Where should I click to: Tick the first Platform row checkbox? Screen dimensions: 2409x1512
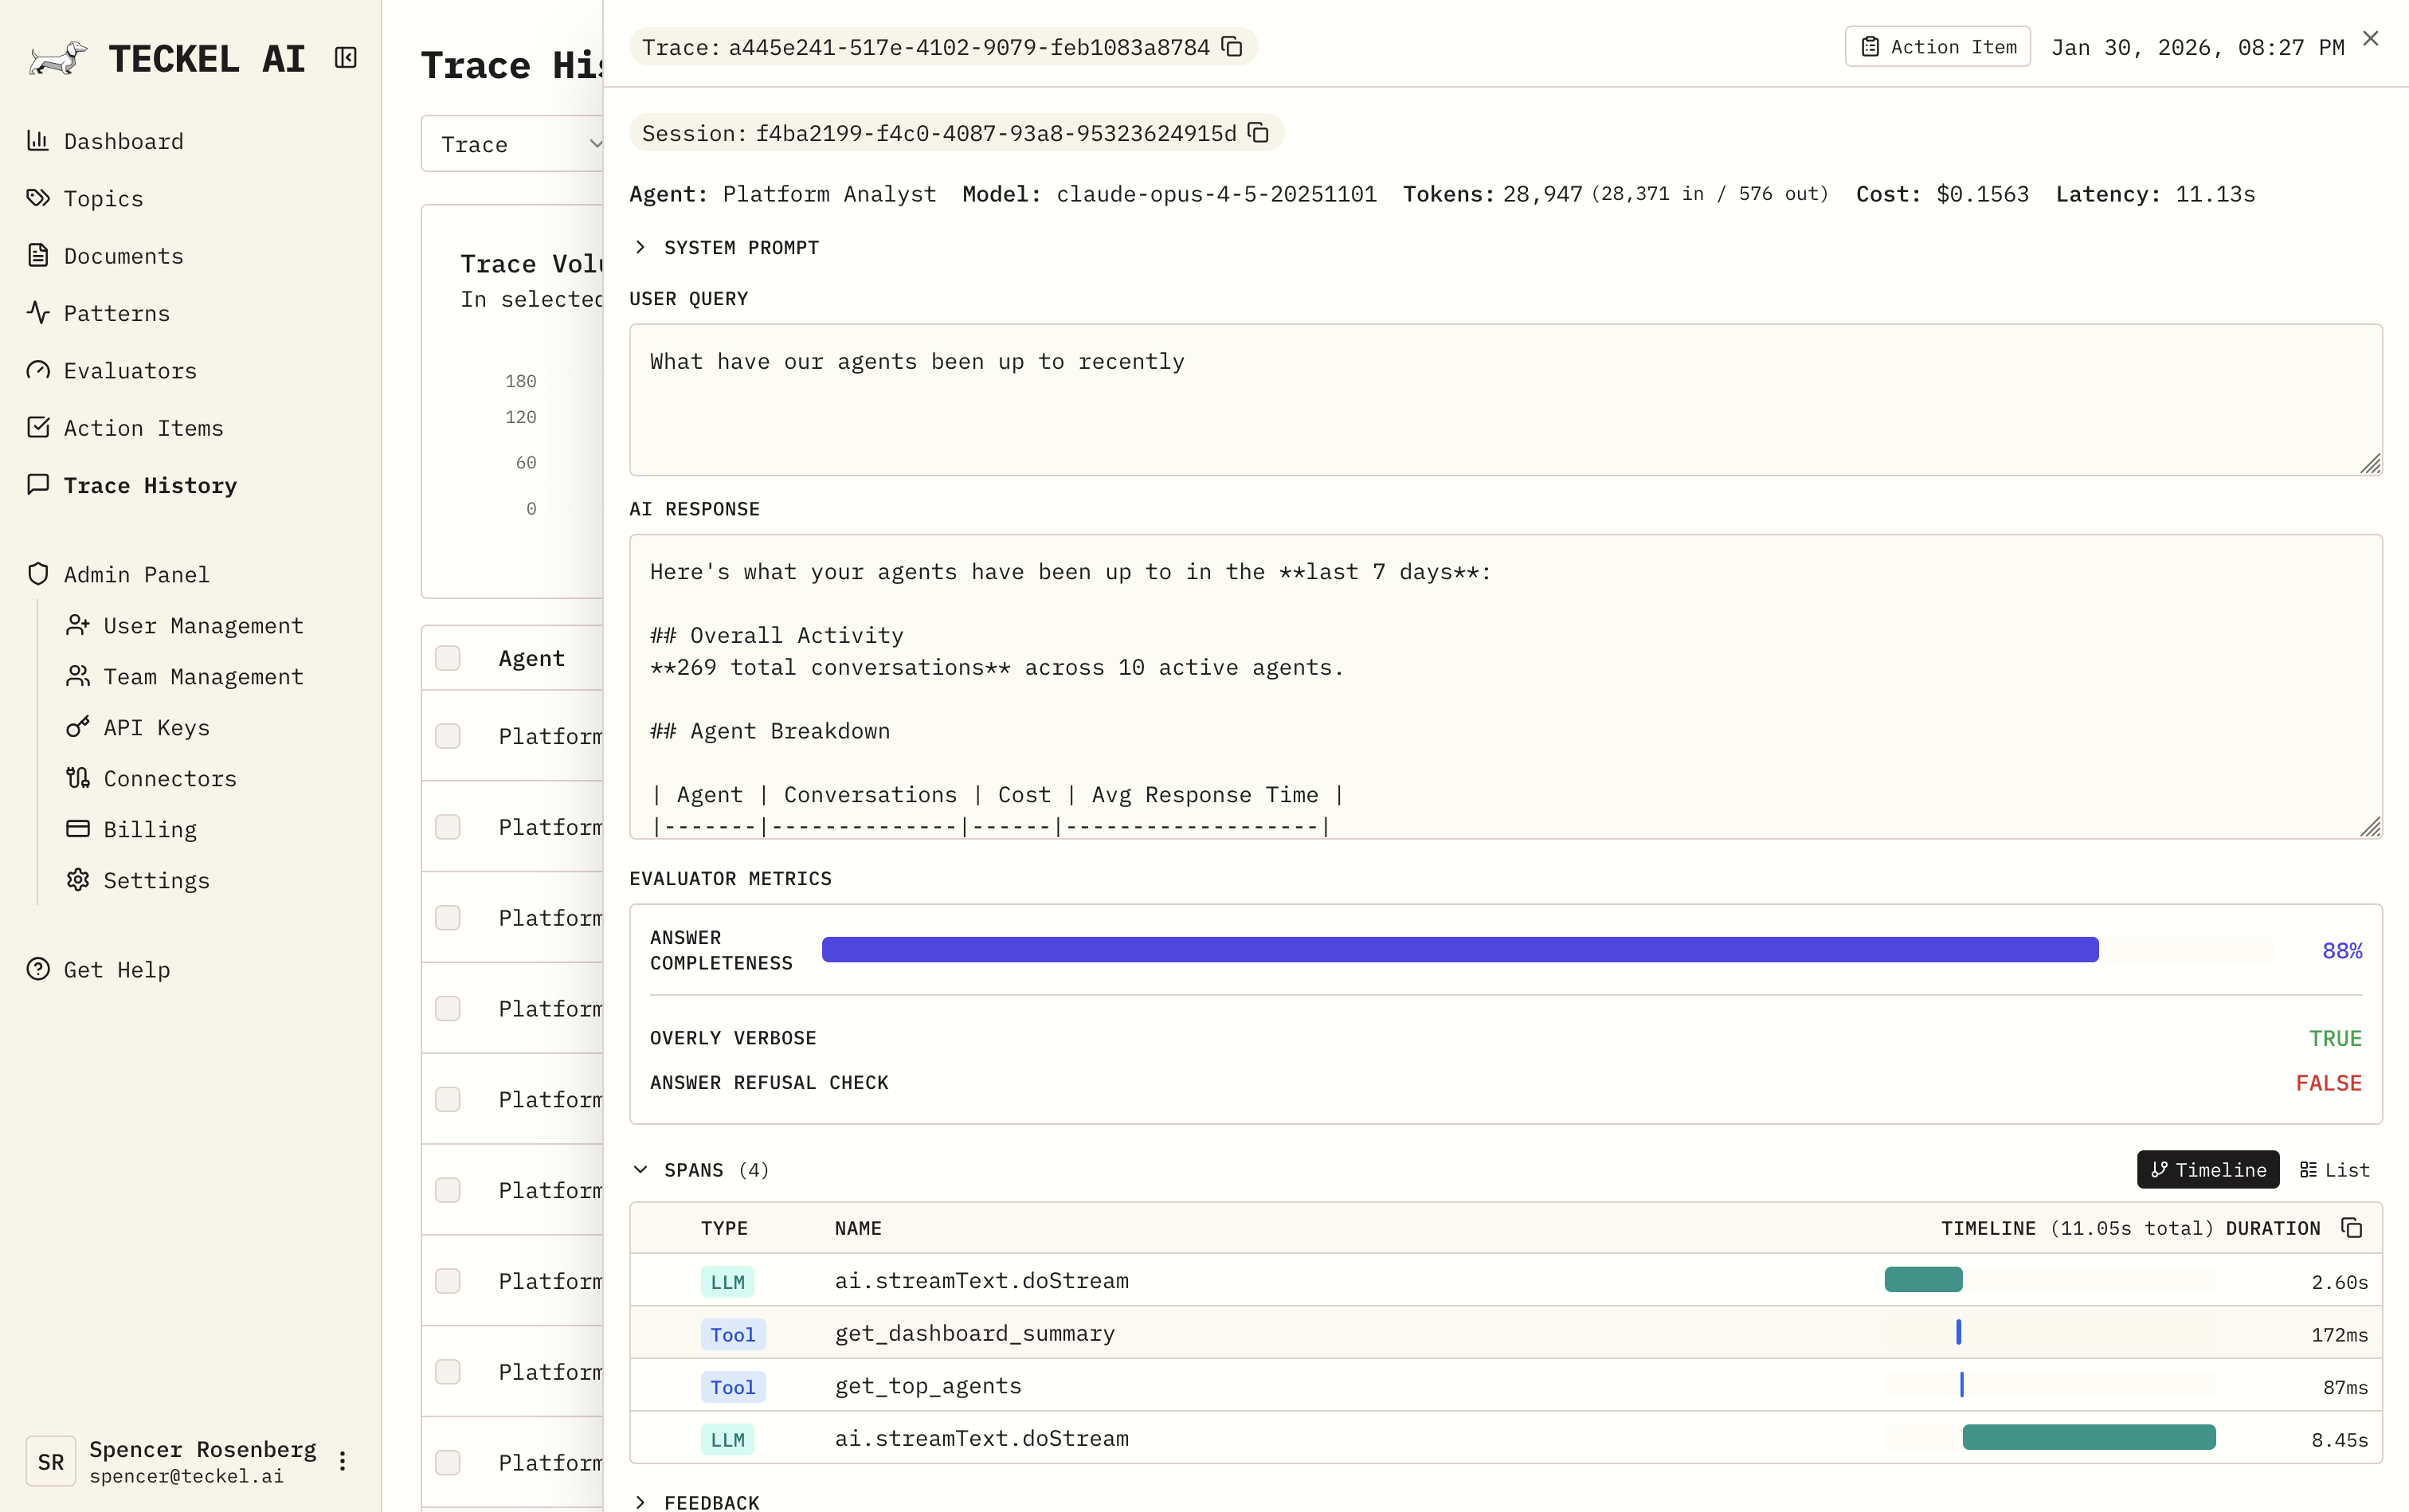point(448,736)
